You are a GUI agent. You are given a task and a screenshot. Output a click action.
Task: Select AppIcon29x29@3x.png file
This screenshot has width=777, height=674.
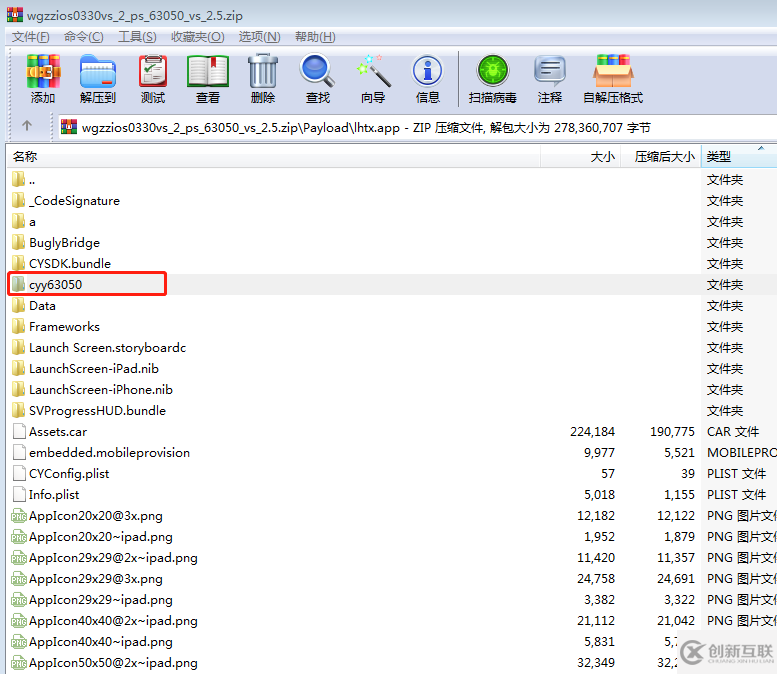(x=87, y=578)
